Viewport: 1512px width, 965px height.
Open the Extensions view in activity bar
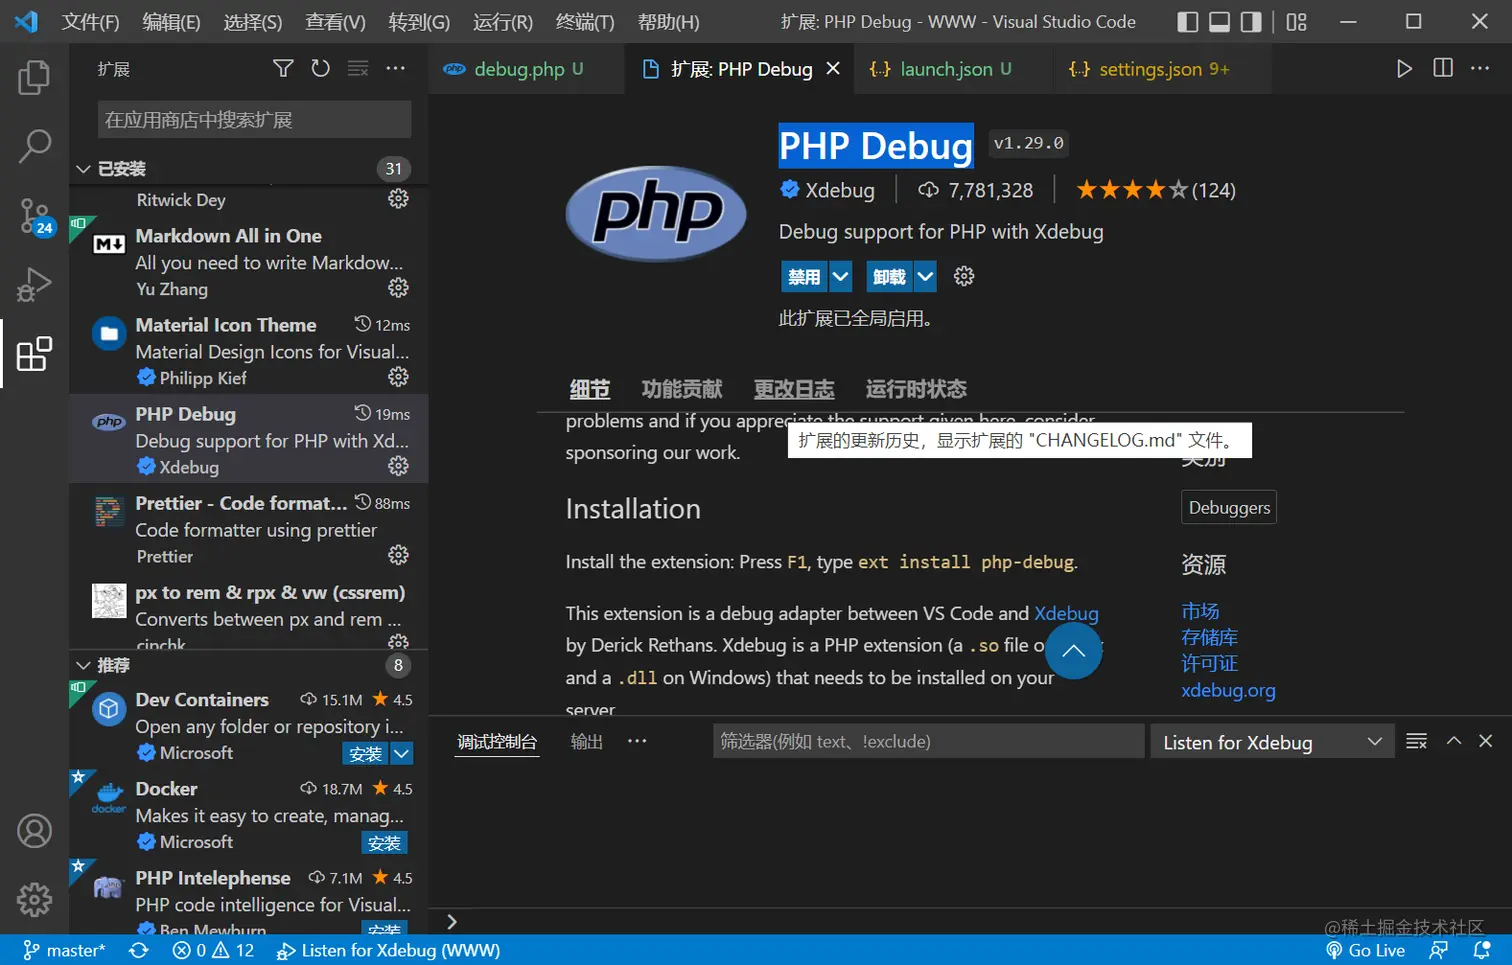click(x=34, y=354)
